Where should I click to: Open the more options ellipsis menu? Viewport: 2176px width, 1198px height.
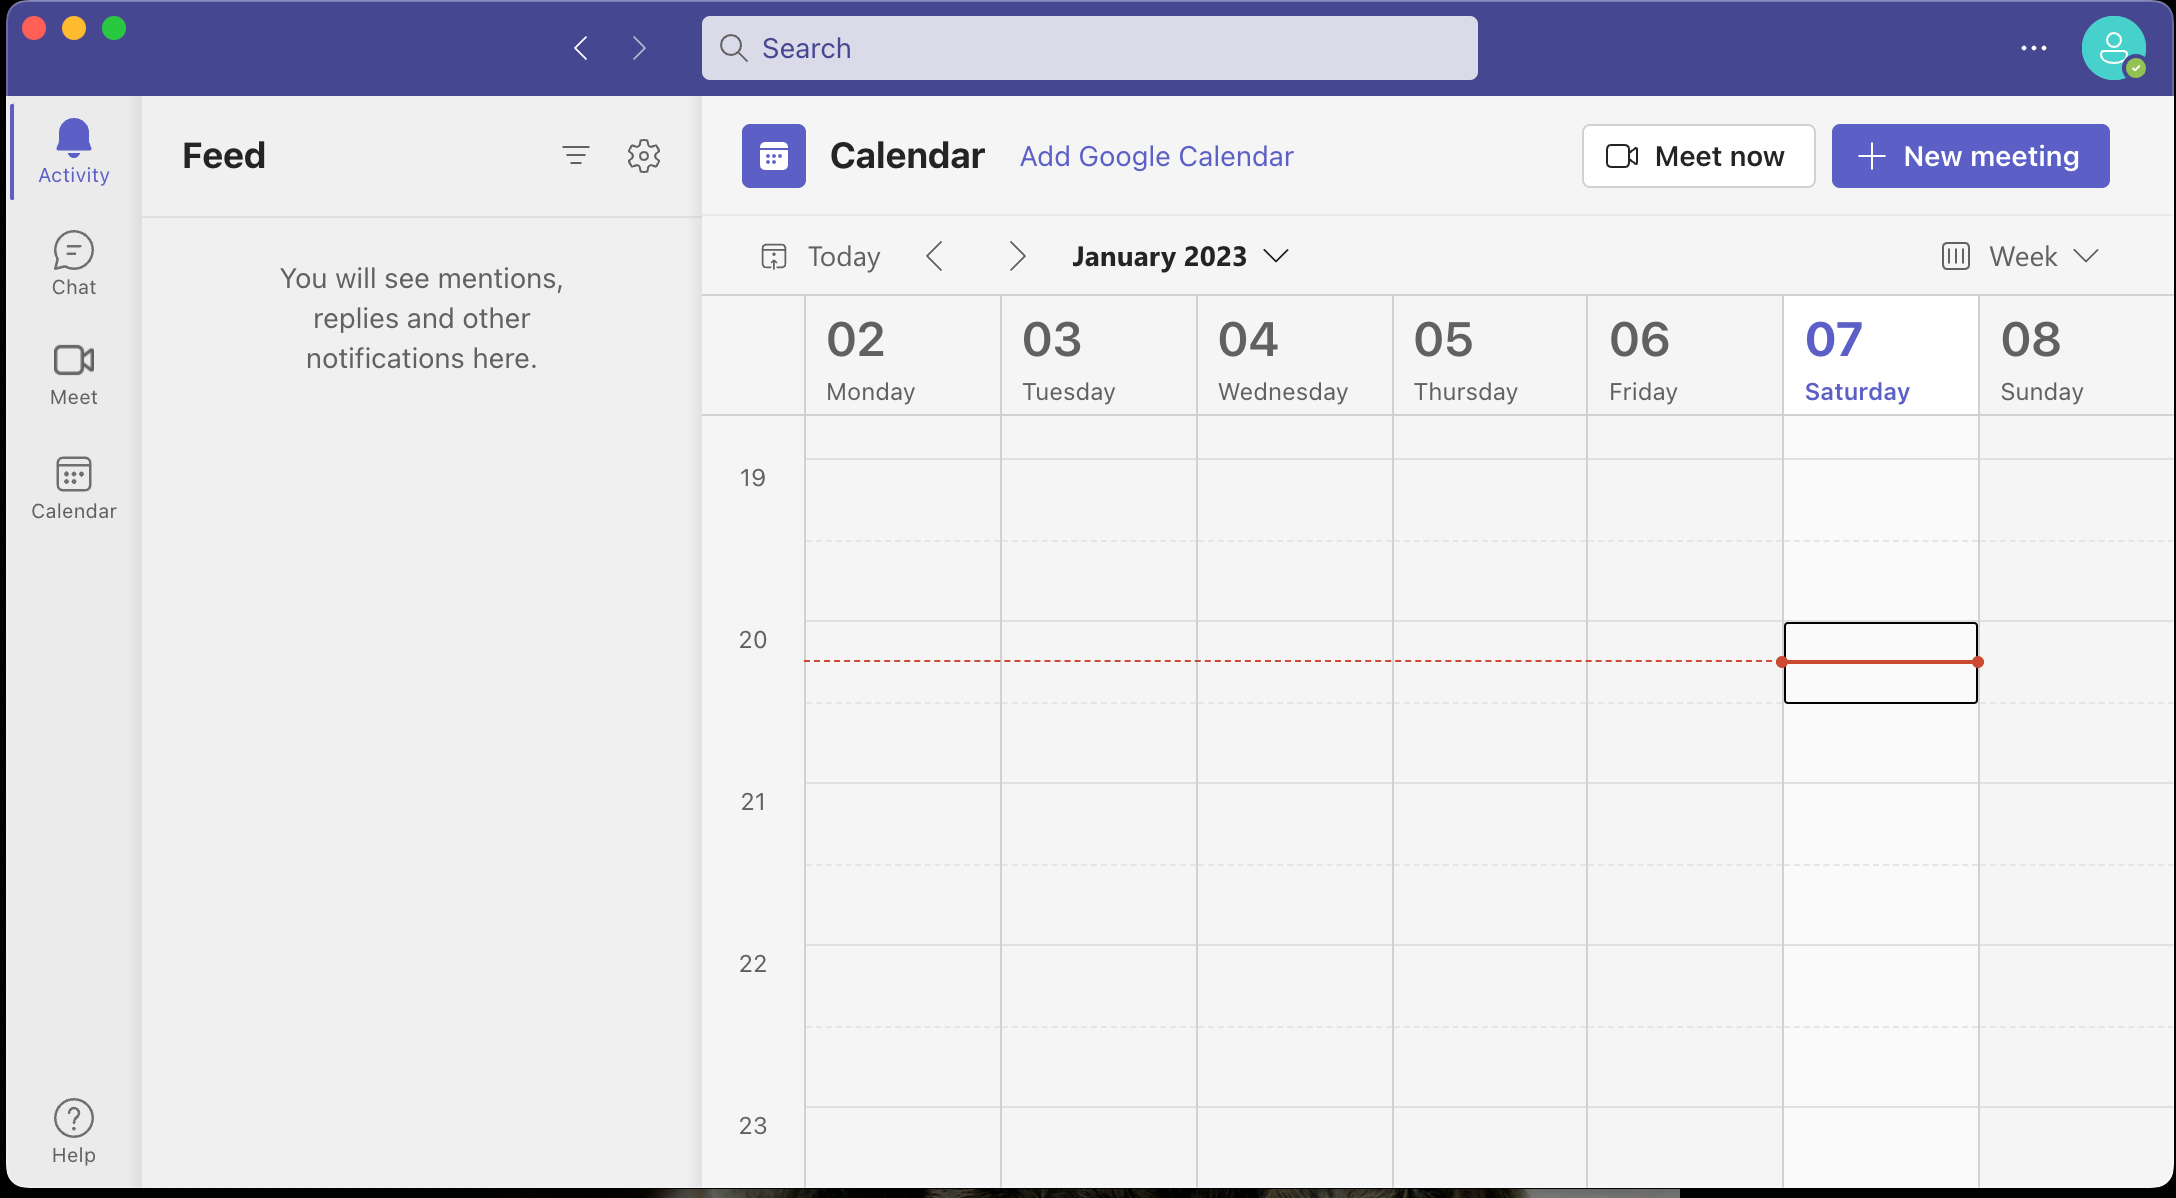pos(2033,48)
